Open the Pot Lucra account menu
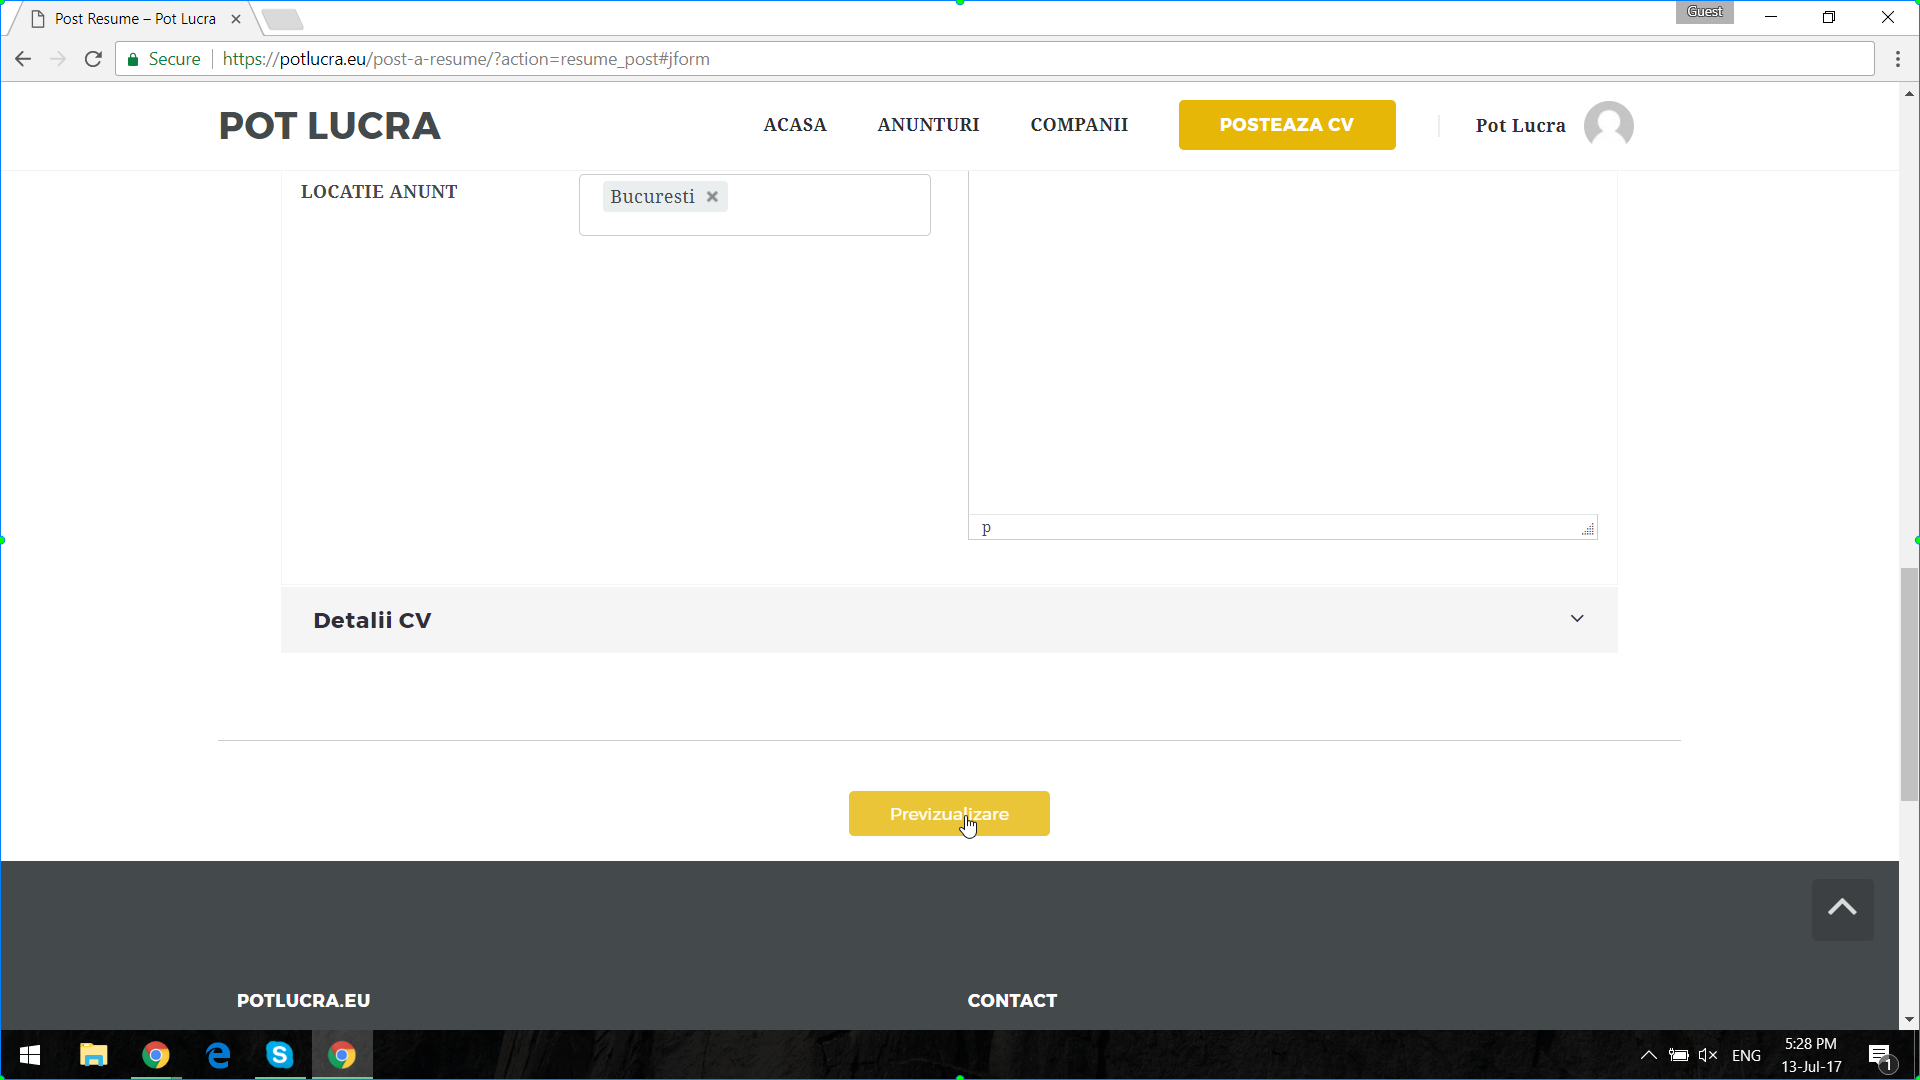The image size is (1920, 1080). (1520, 125)
